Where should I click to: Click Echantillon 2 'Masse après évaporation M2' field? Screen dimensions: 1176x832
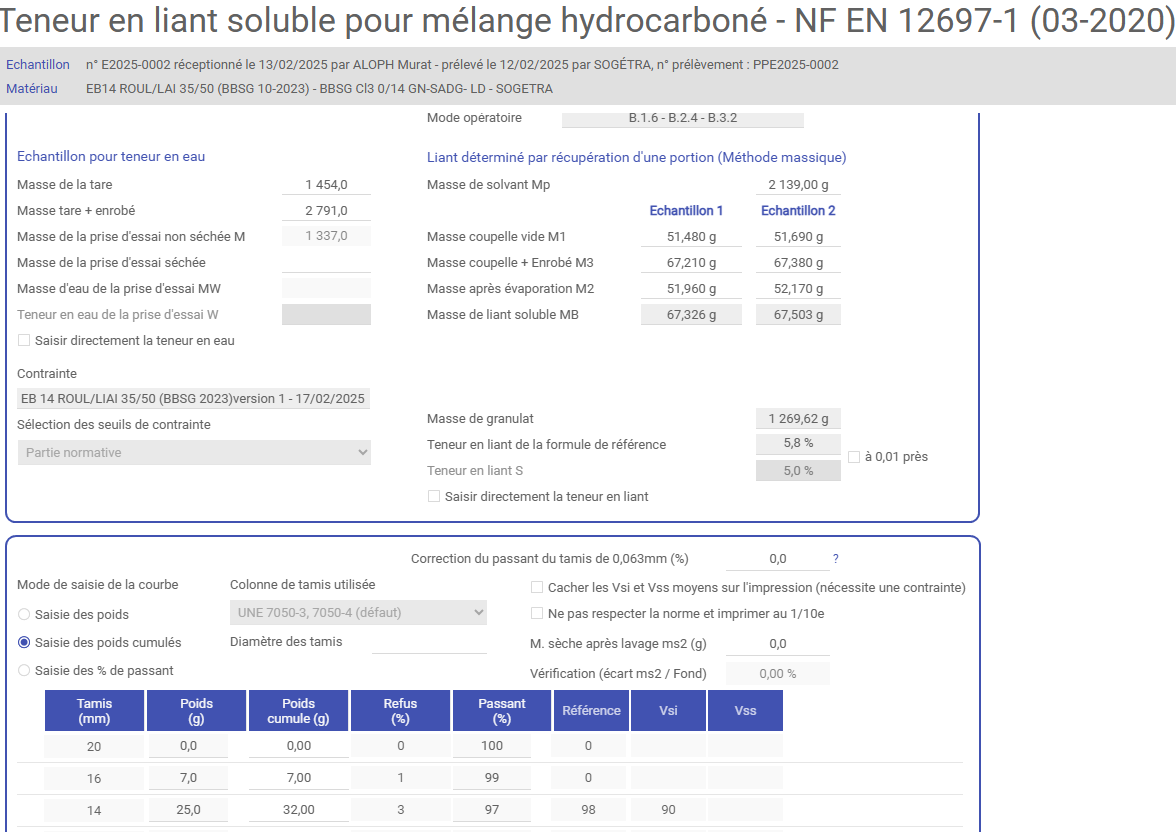pyautogui.click(x=798, y=289)
